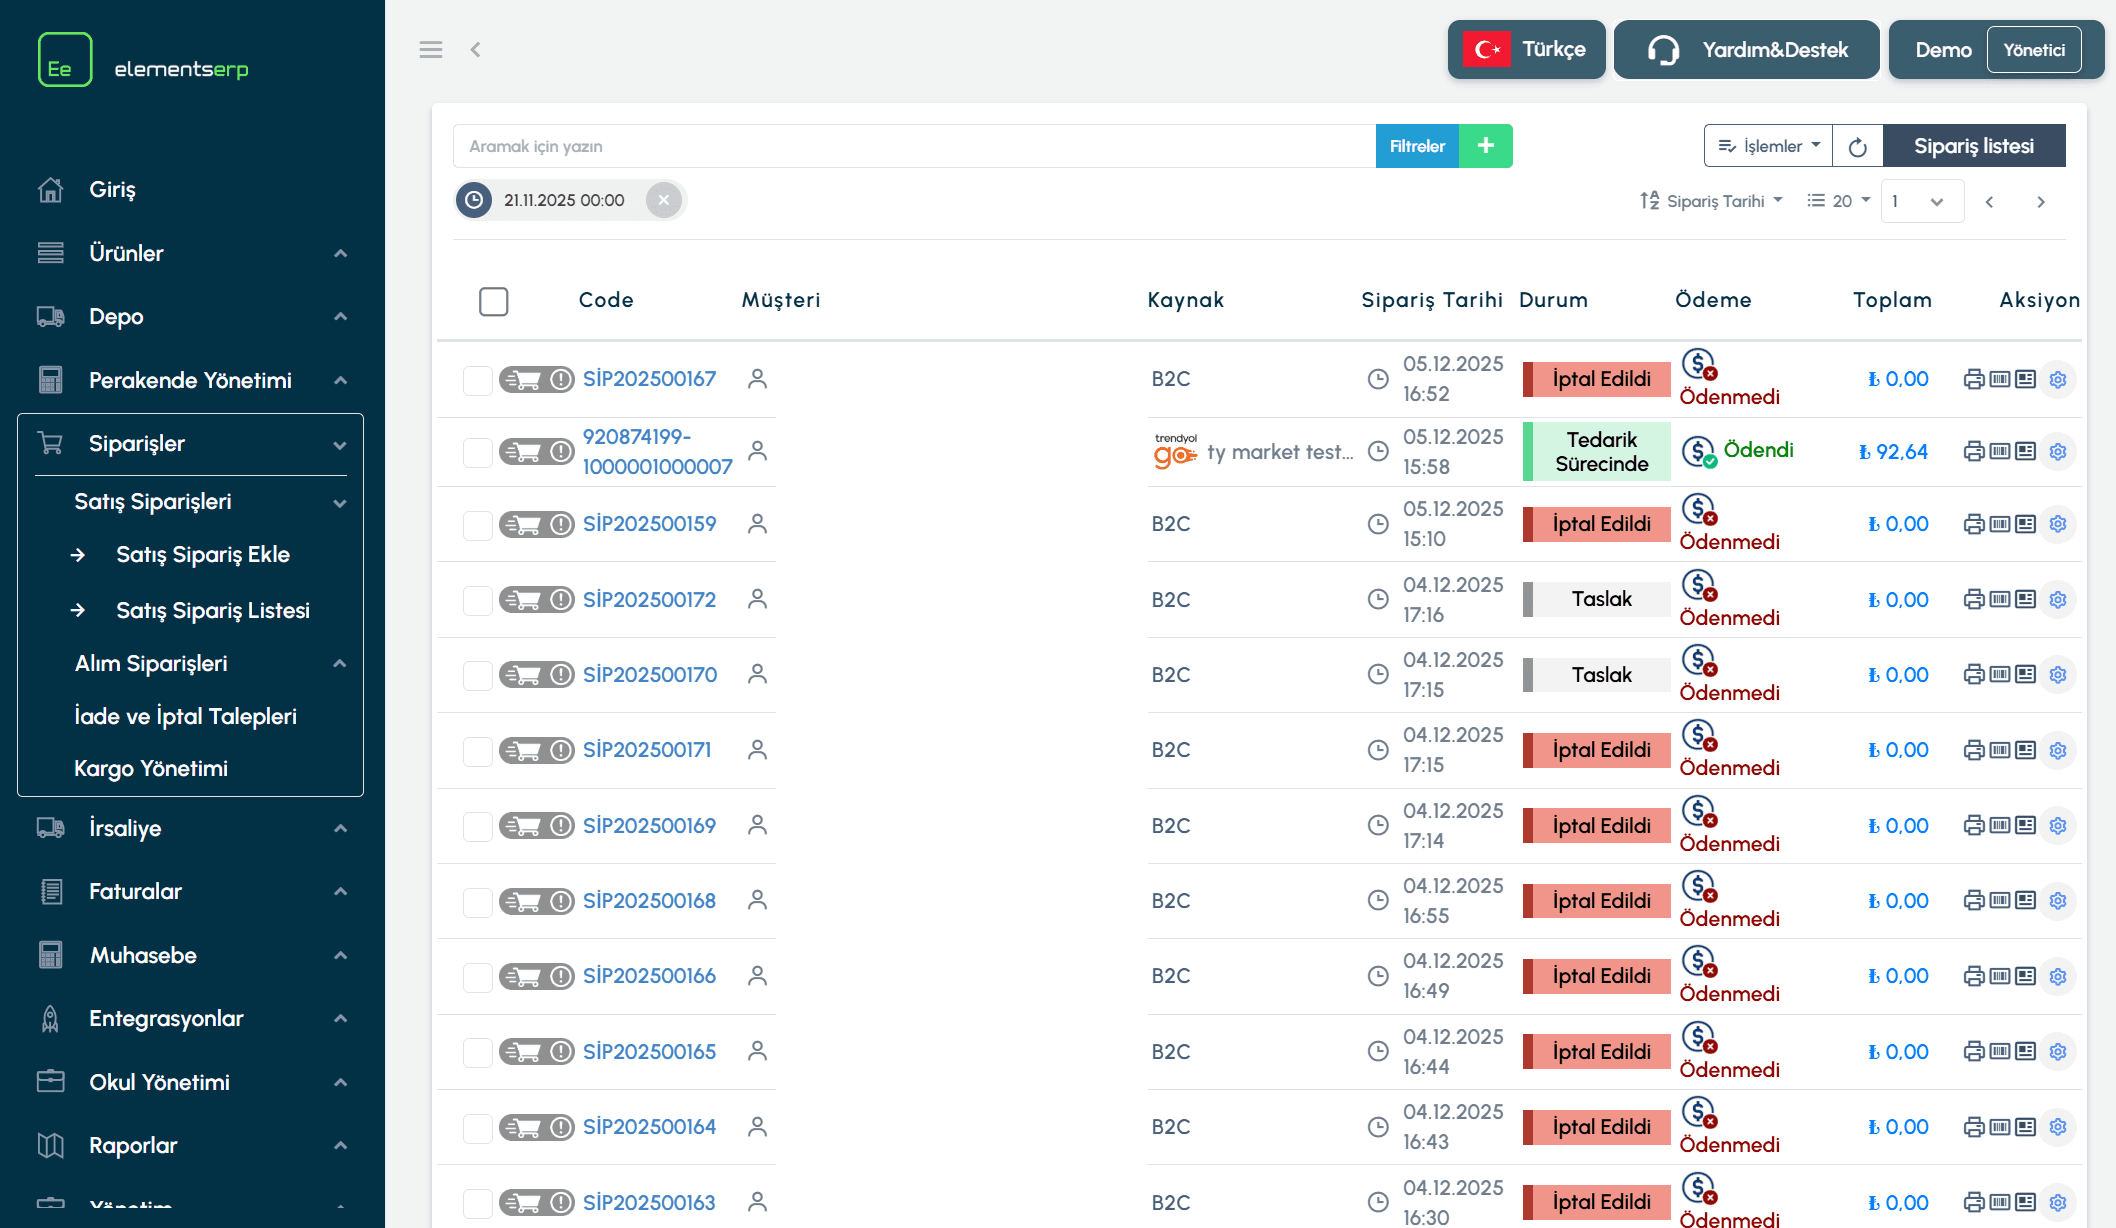The width and height of the screenshot is (2116, 1228).
Task: Remove the 21.11.2025 date filter chip
Action: [x=663, y=200]
